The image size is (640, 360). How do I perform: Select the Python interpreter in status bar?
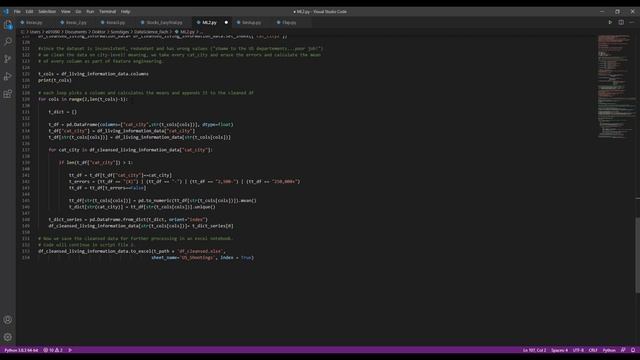pyautogui.click(x=21, y=350)
